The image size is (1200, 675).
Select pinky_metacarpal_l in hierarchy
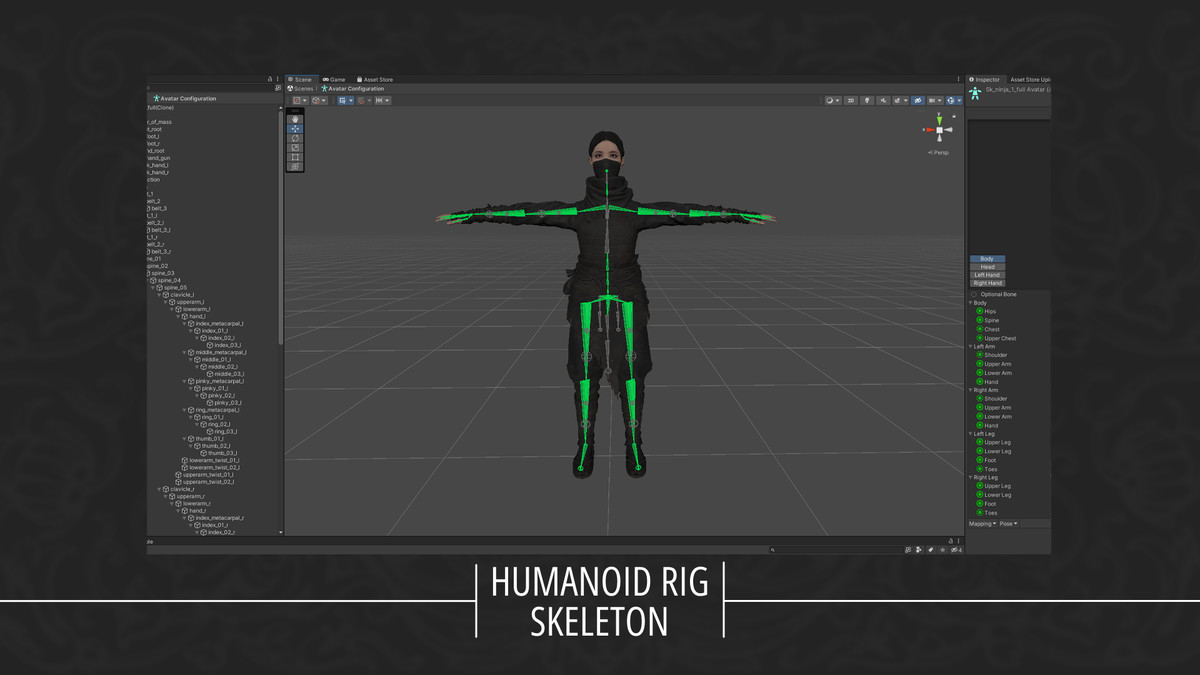(x=216, y=381)
